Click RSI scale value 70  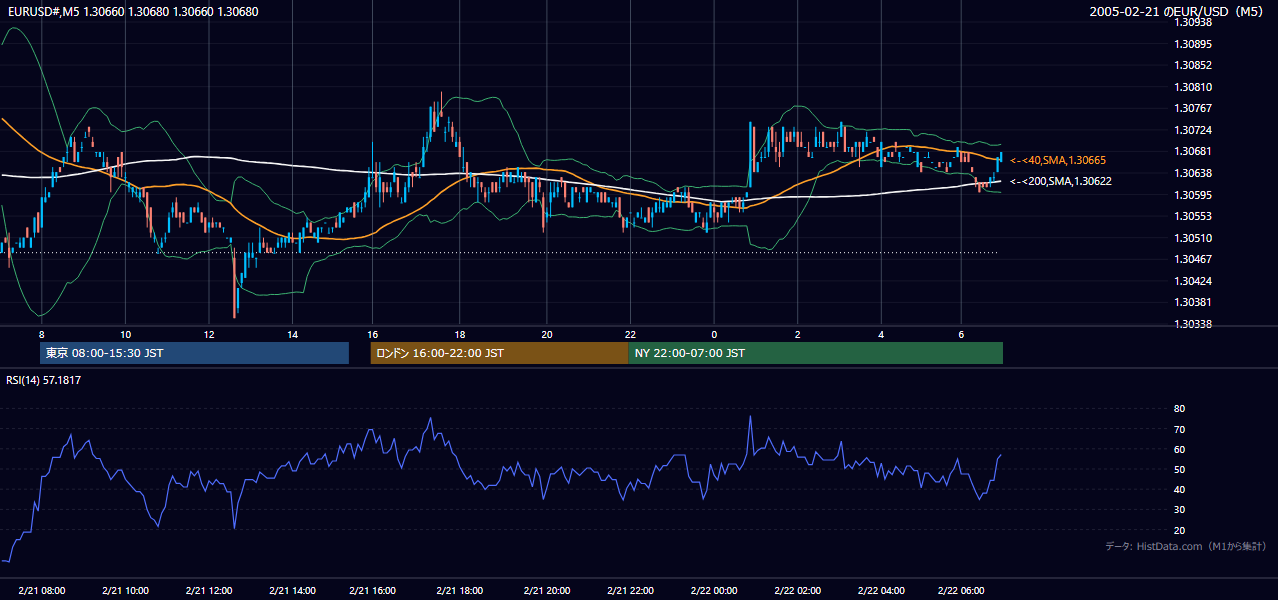1179,429
